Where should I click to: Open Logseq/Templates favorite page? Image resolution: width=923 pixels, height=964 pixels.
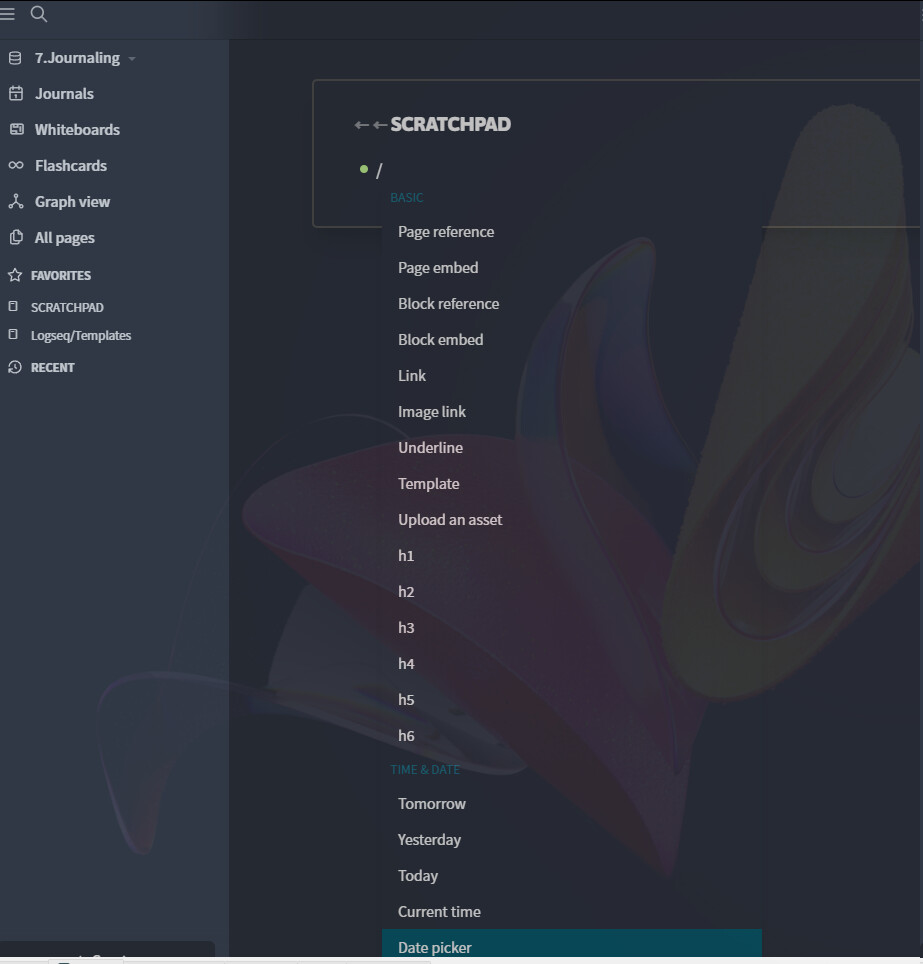pos(81,336)
